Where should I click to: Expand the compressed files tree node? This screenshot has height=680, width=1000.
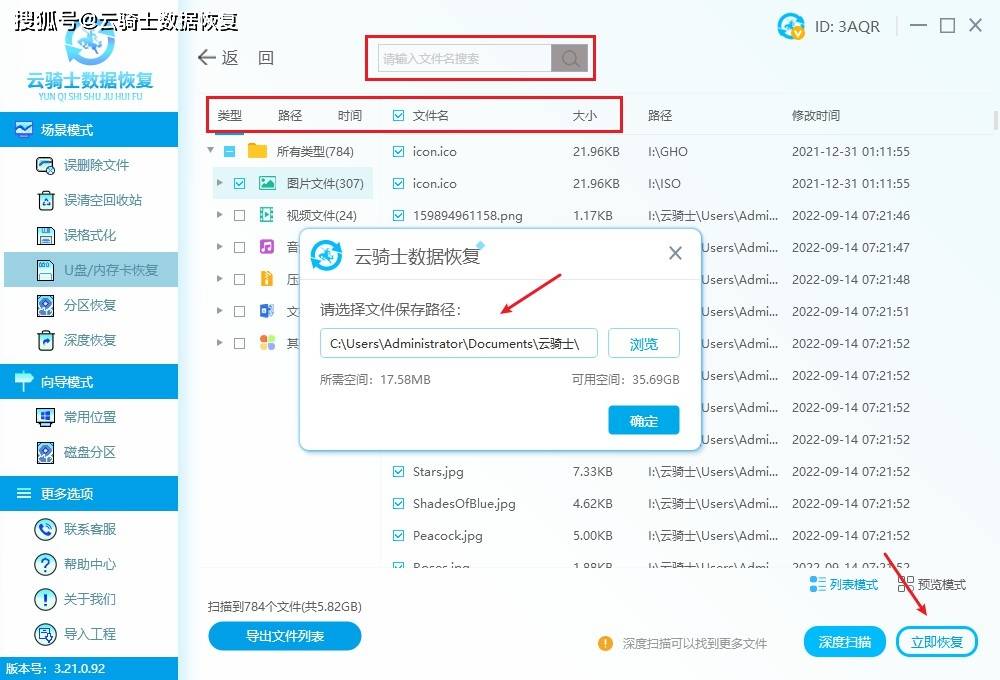[x=219, y=279]
